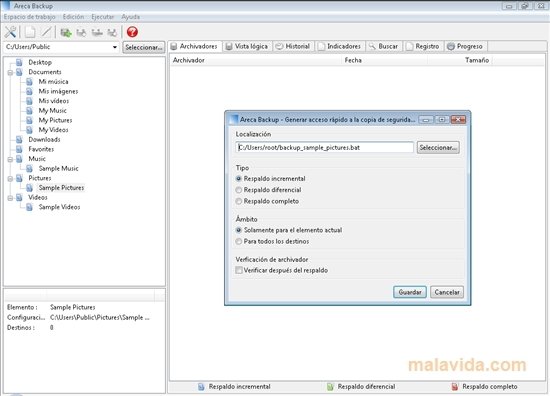Click the icon beside Sample Music
Screen dimensions: 550x396
[29, 168]
